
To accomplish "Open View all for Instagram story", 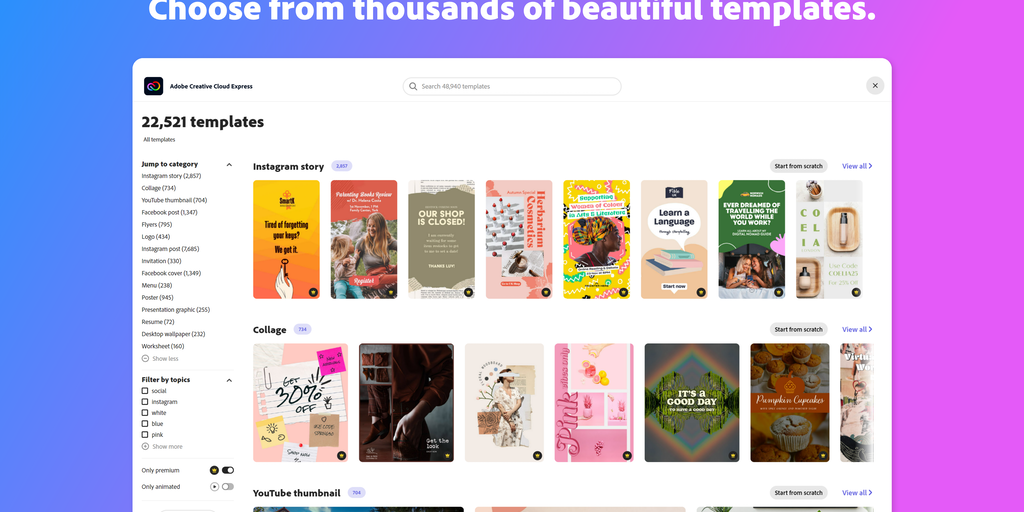I will (x=857, y=166).
